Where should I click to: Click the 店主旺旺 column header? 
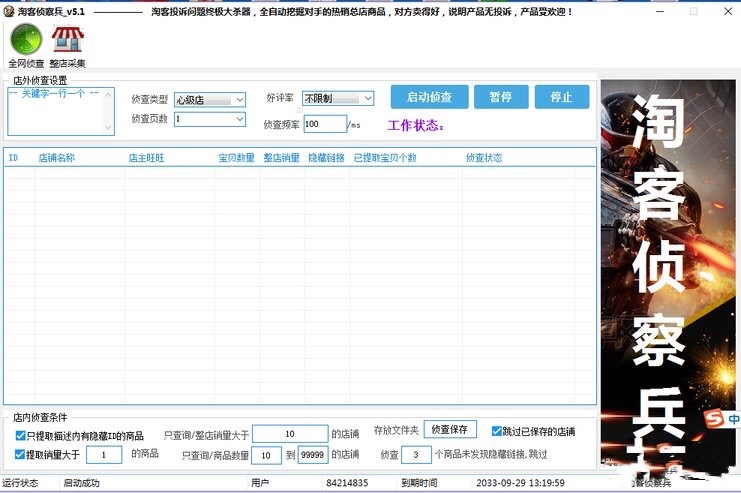pos(146,158)
